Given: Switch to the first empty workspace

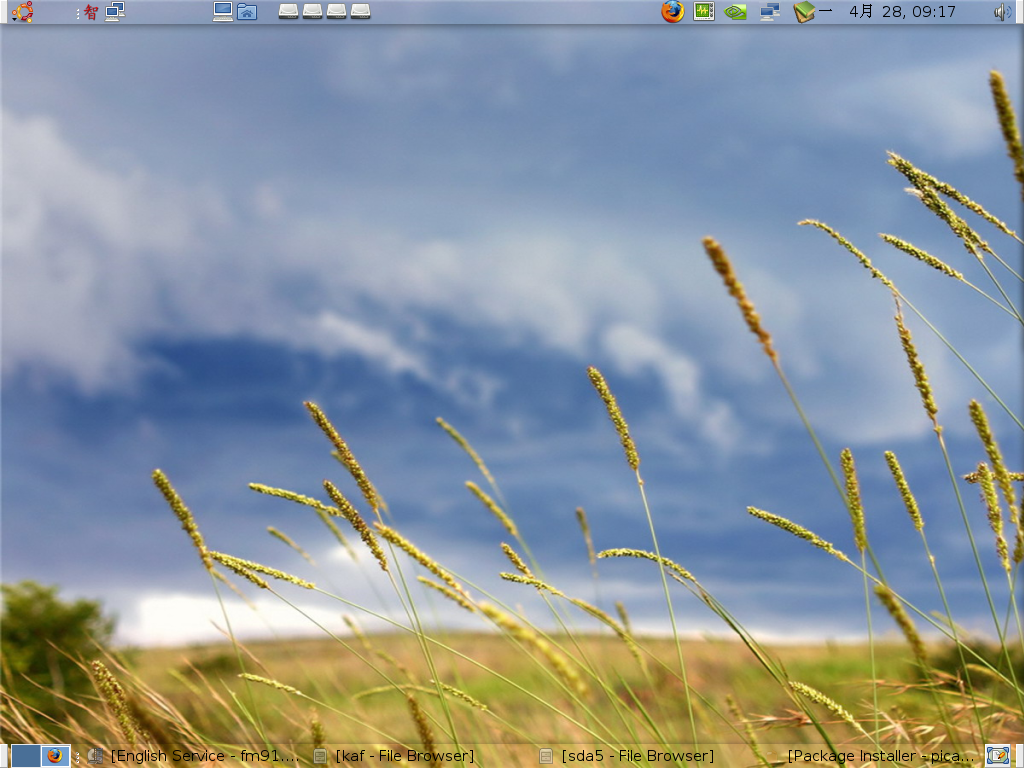Looking at the screenshot, I should [x=26, y=756].
